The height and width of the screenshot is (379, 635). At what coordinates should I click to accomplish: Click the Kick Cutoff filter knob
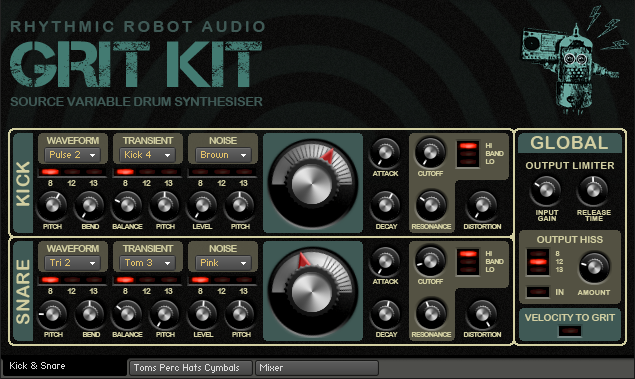click(x=430, y=153)
